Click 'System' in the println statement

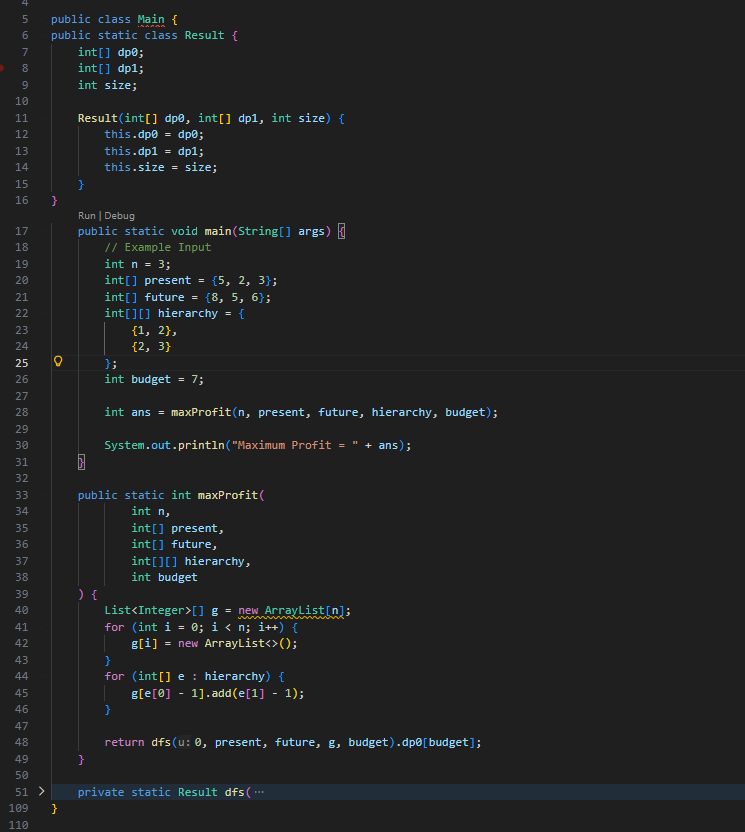(124, 446)
